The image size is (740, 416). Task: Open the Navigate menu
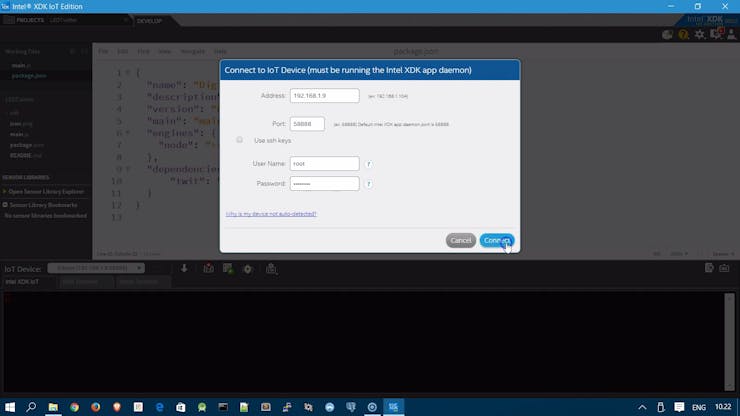pos(193,51)
